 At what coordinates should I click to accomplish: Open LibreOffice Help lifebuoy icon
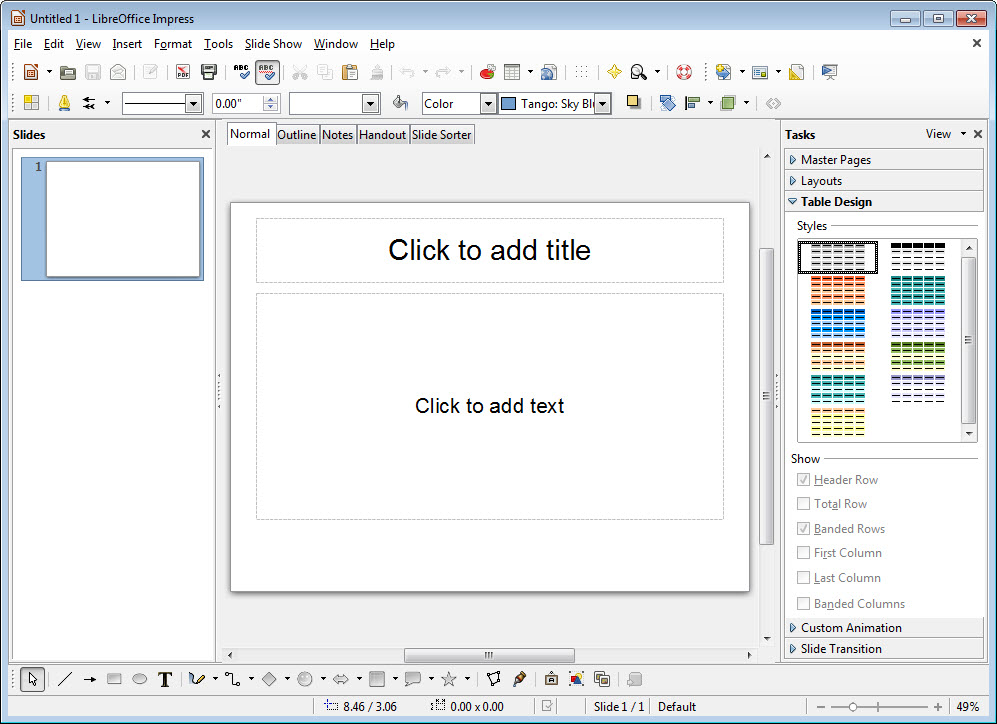click(x=684, y=72)
